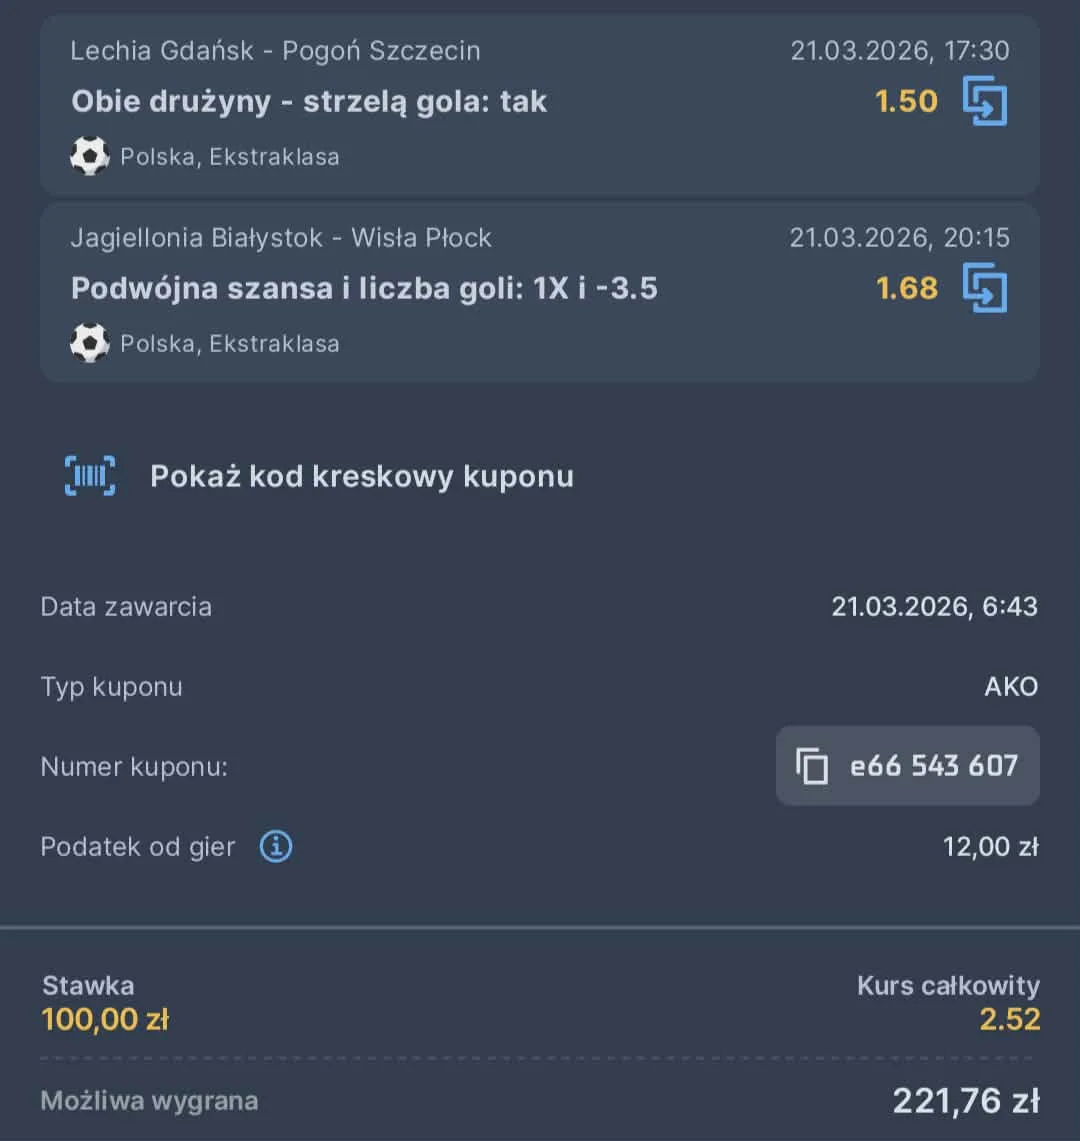The image size is (1080, 1141).
Task: Open the gambling tax info icon
Action: [275, 846]
